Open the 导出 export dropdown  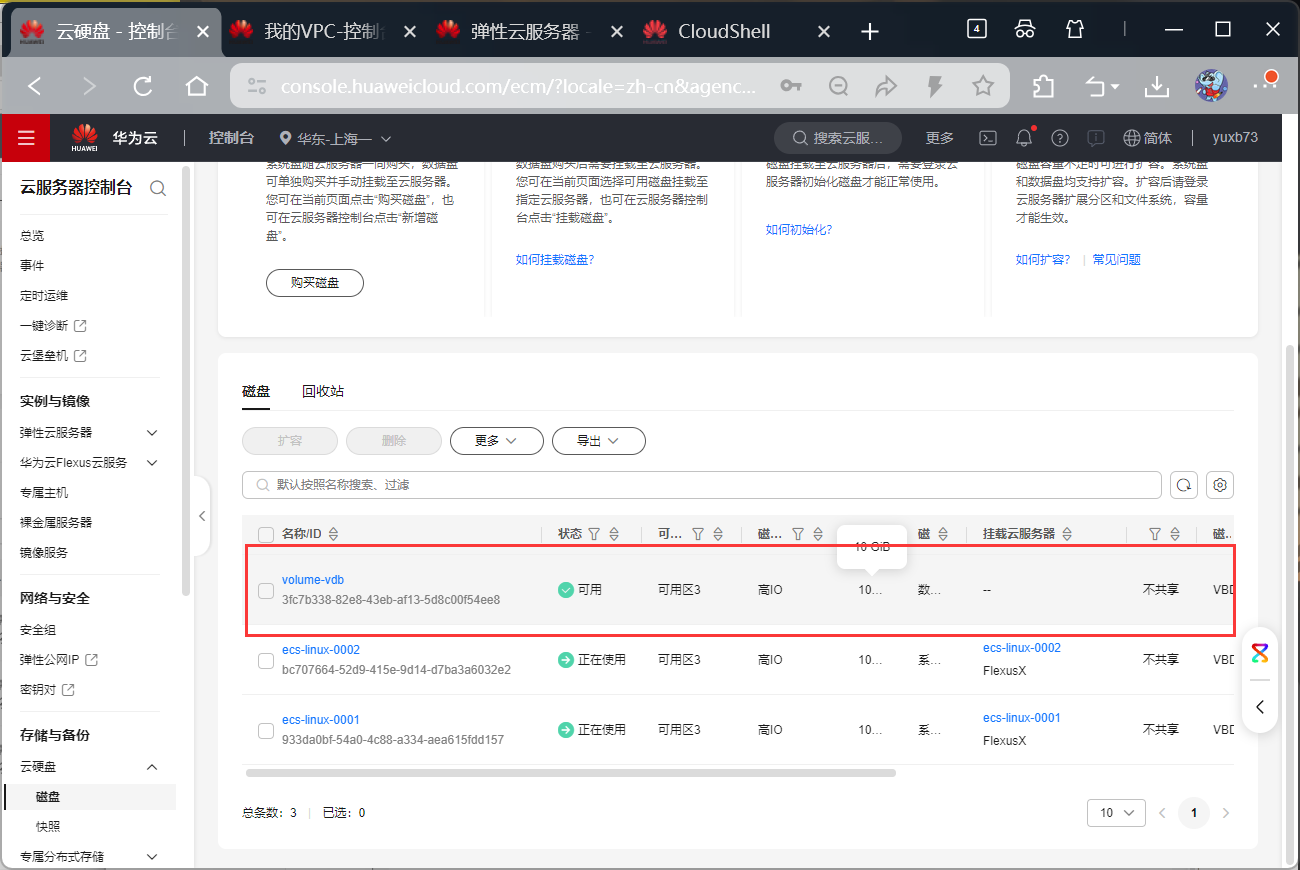[x=598, y=441]
